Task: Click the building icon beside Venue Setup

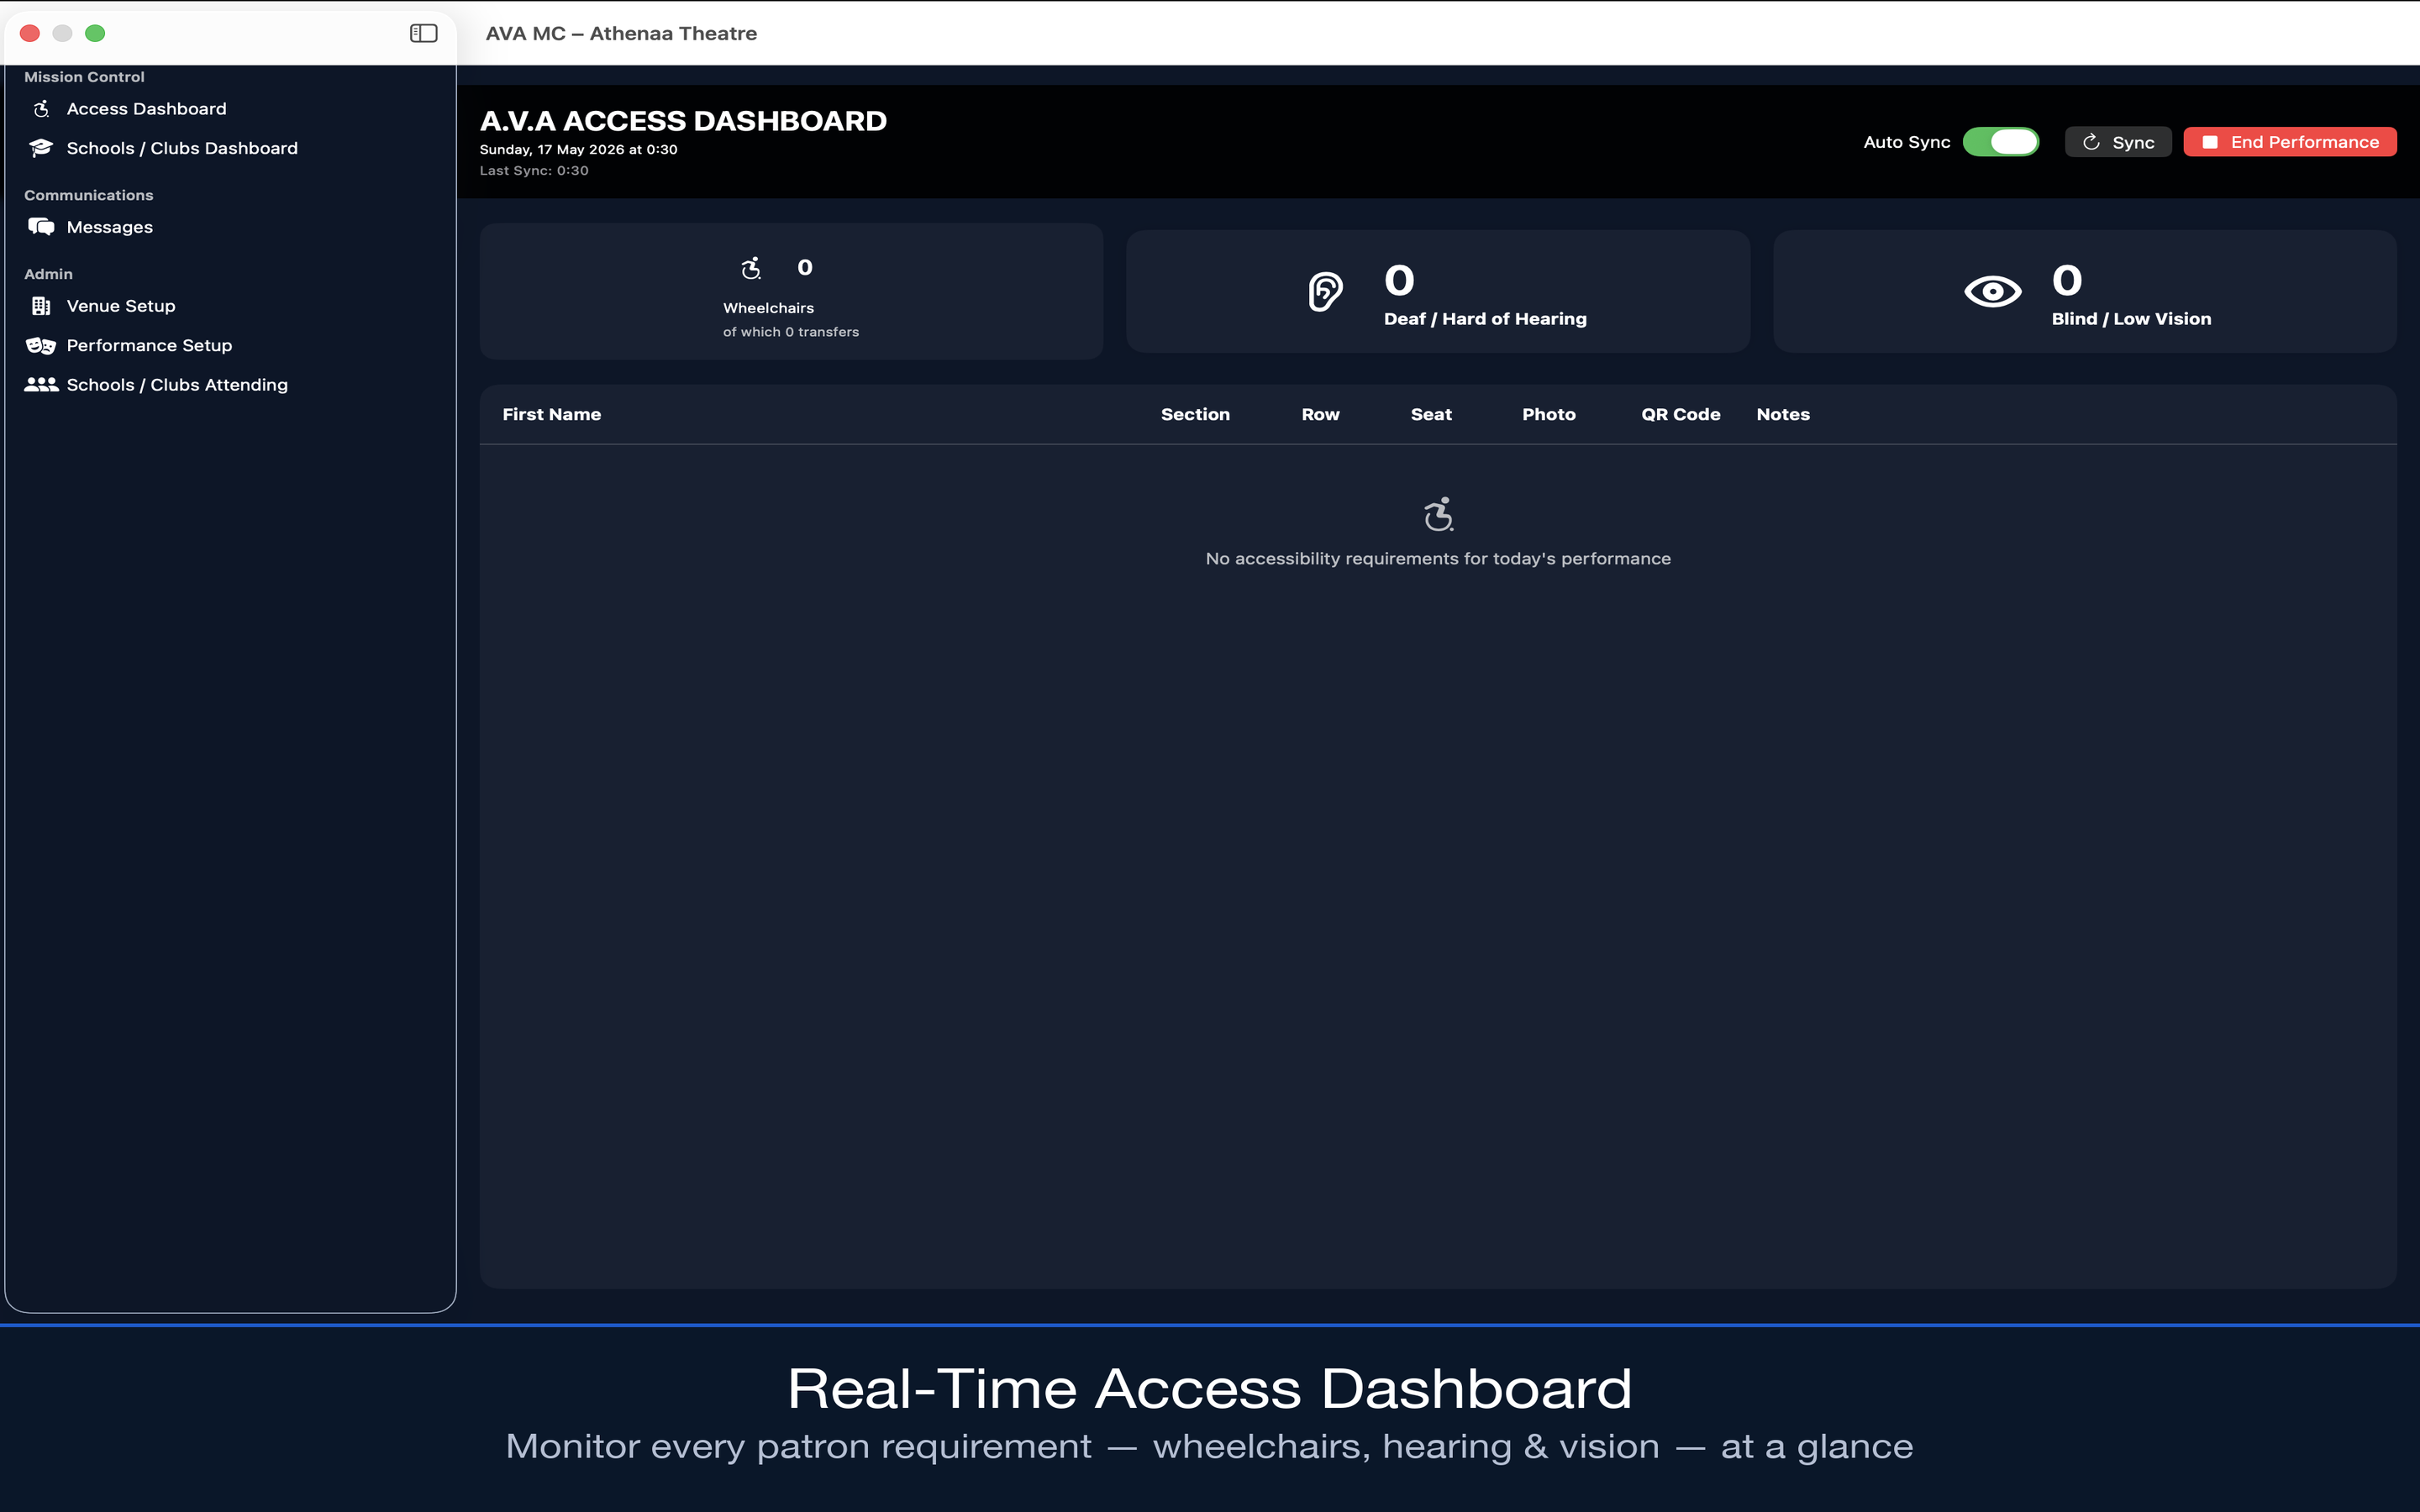Action: (41, 306)
